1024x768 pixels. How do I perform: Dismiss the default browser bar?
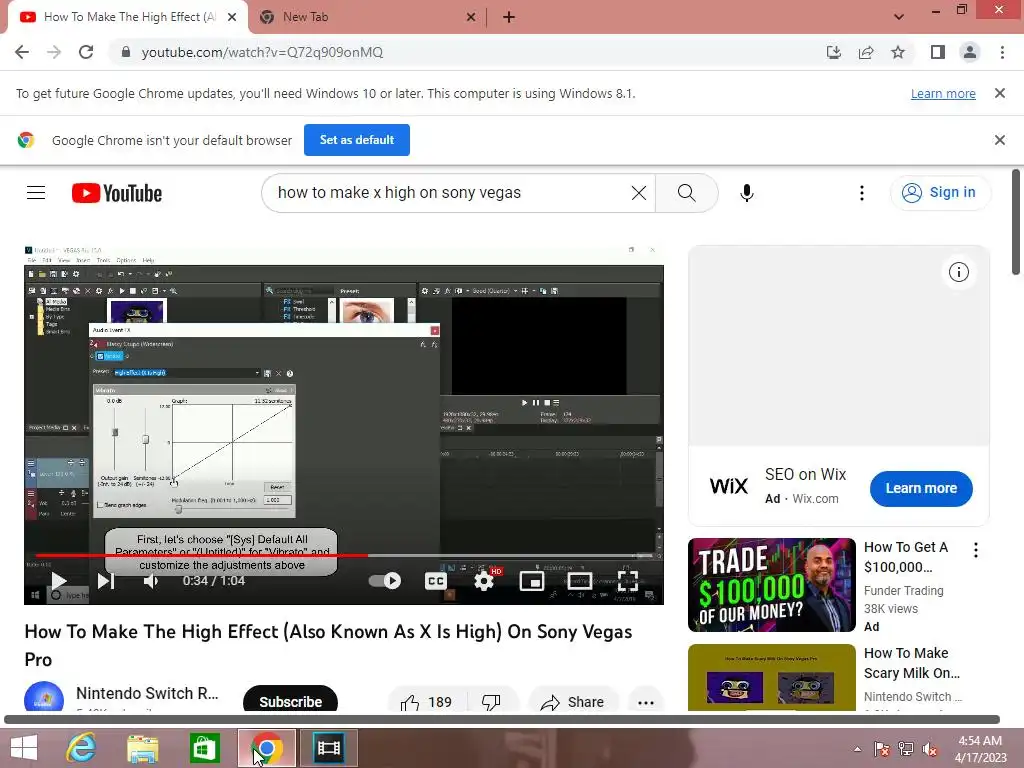pos(999,140)
